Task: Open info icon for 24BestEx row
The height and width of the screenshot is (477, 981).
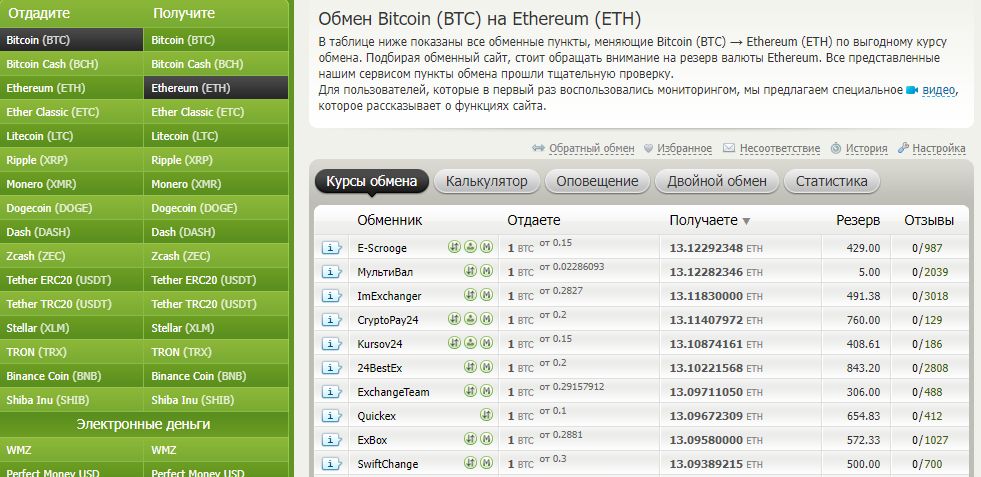Action: point(332,367)
